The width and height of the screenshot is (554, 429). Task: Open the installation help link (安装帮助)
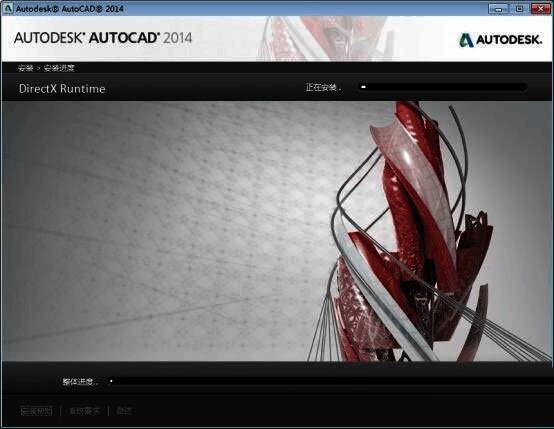(36, 411)
